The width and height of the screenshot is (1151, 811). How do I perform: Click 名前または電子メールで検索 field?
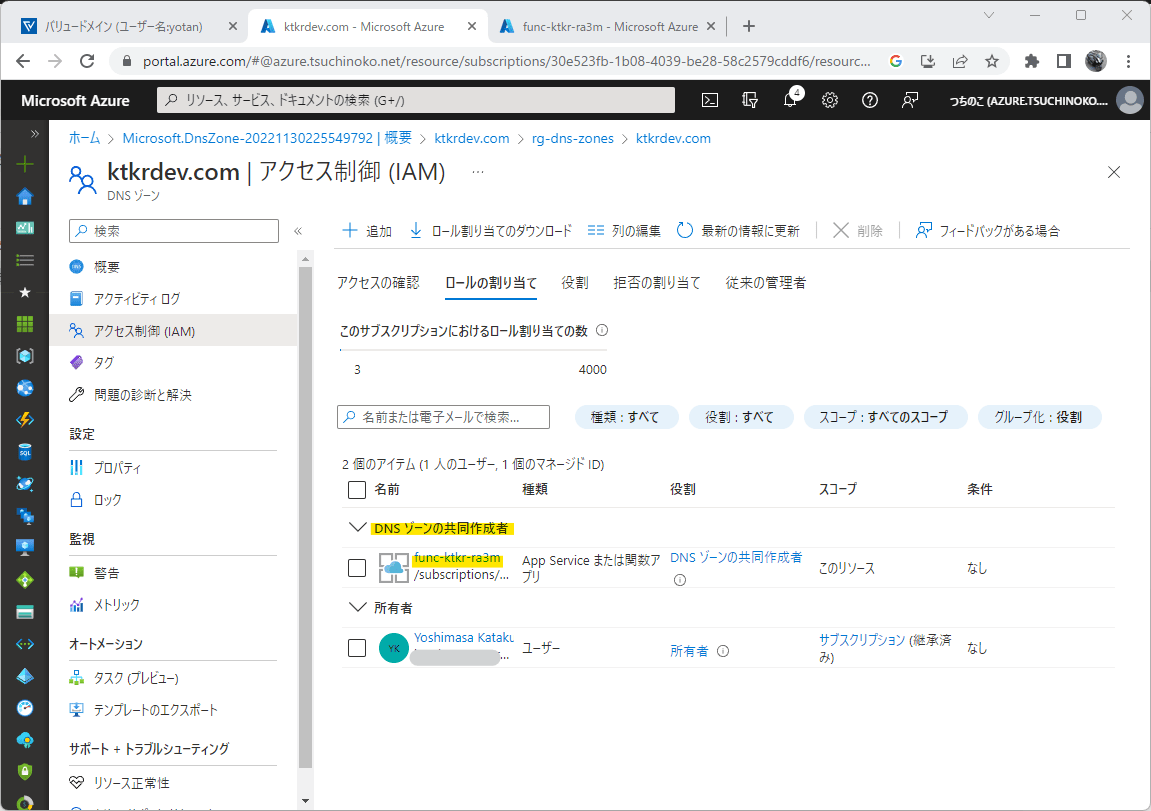(443, 417)
